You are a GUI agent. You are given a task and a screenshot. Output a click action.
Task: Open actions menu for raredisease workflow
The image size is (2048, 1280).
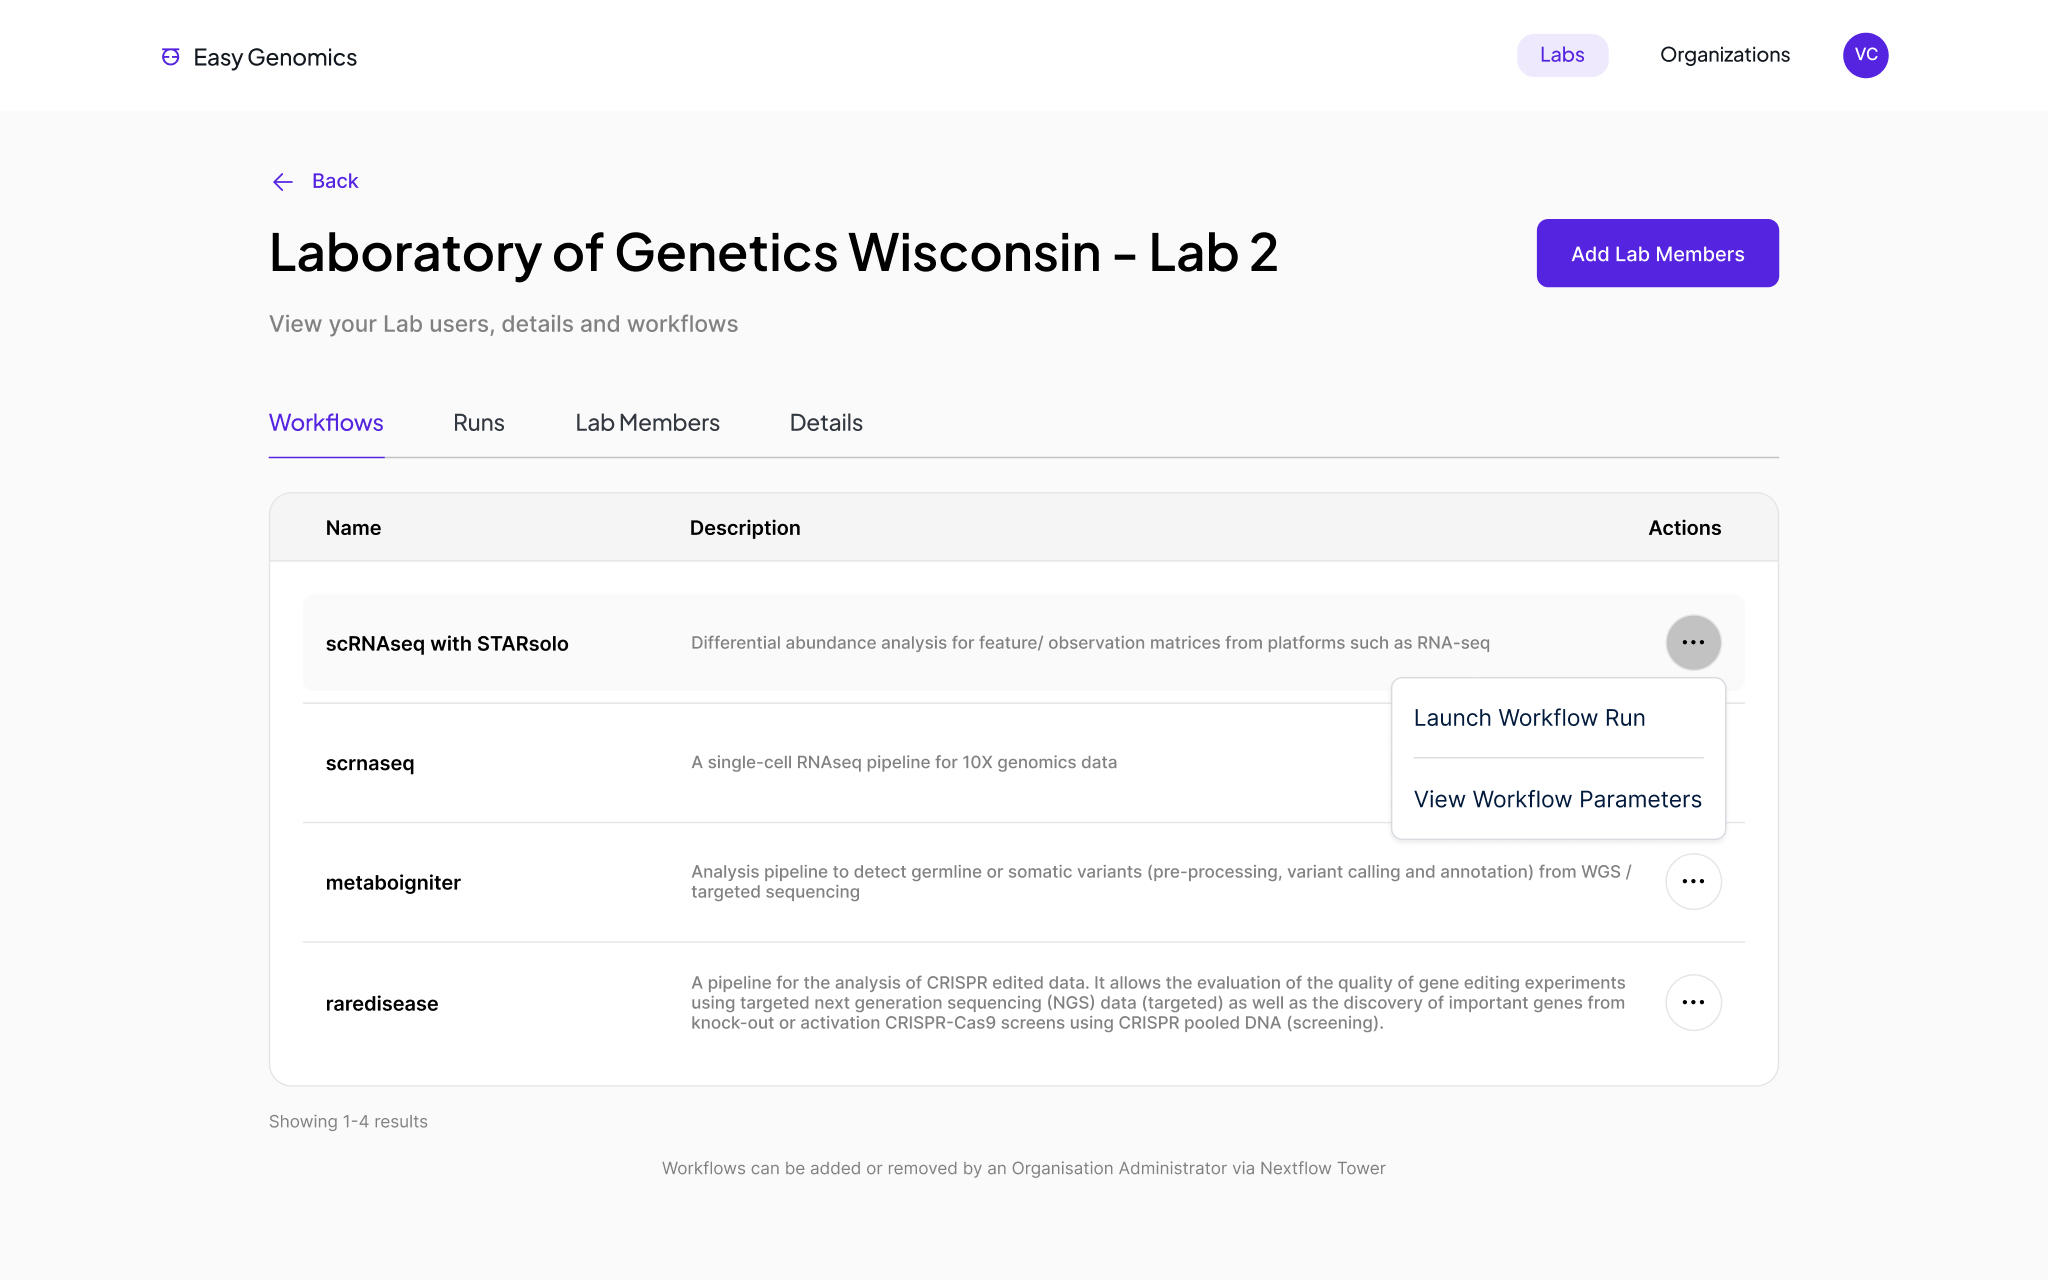point(1693,1002)
